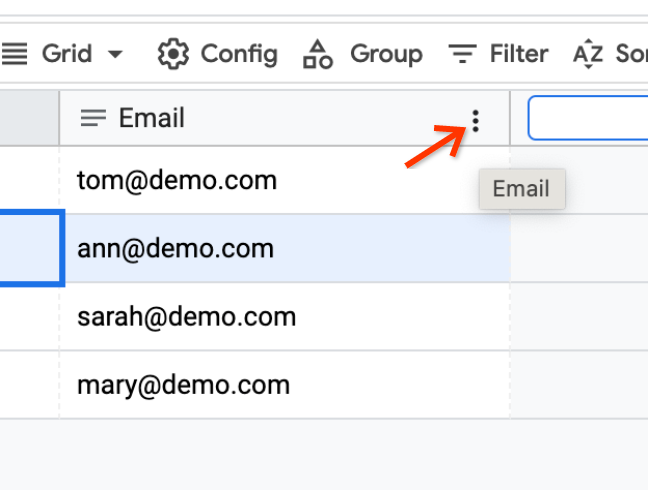
Task: Click the Filter funnel-lines icon
Action: click(462, 54)
